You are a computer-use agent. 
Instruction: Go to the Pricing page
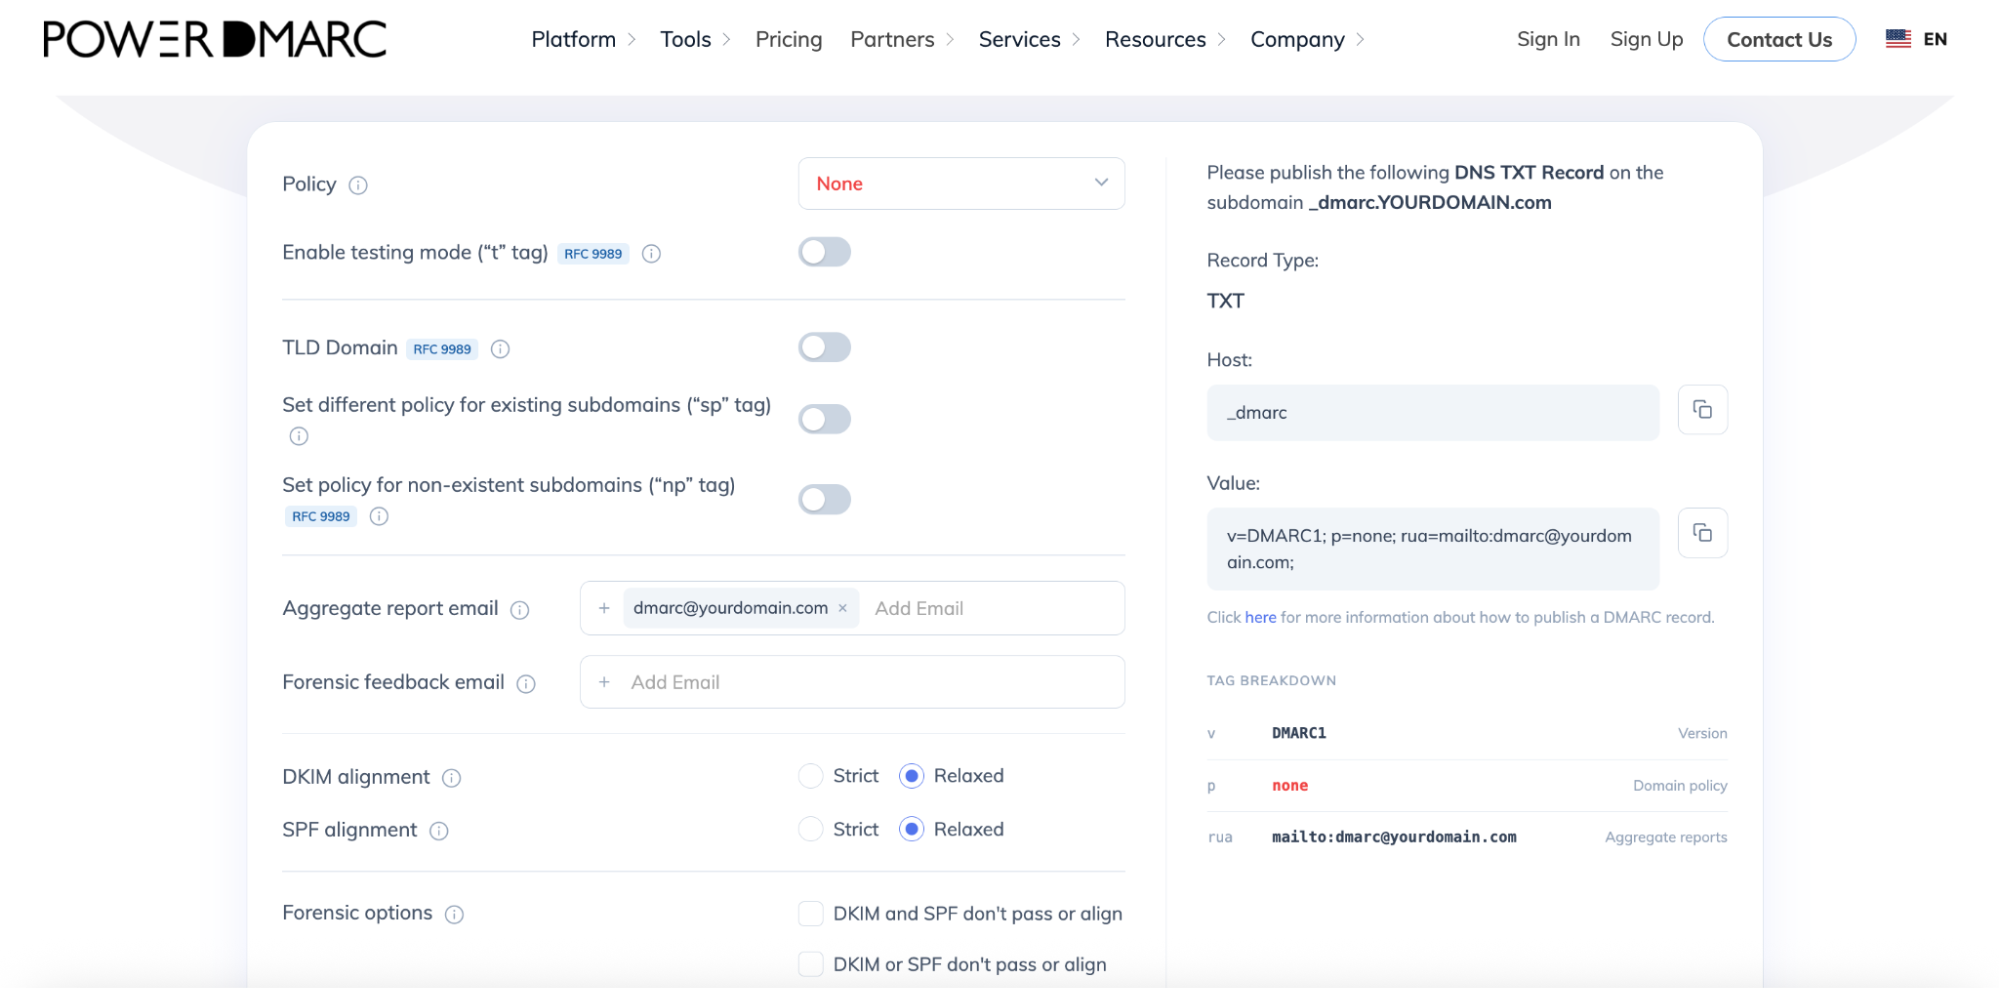coord(788,39)
